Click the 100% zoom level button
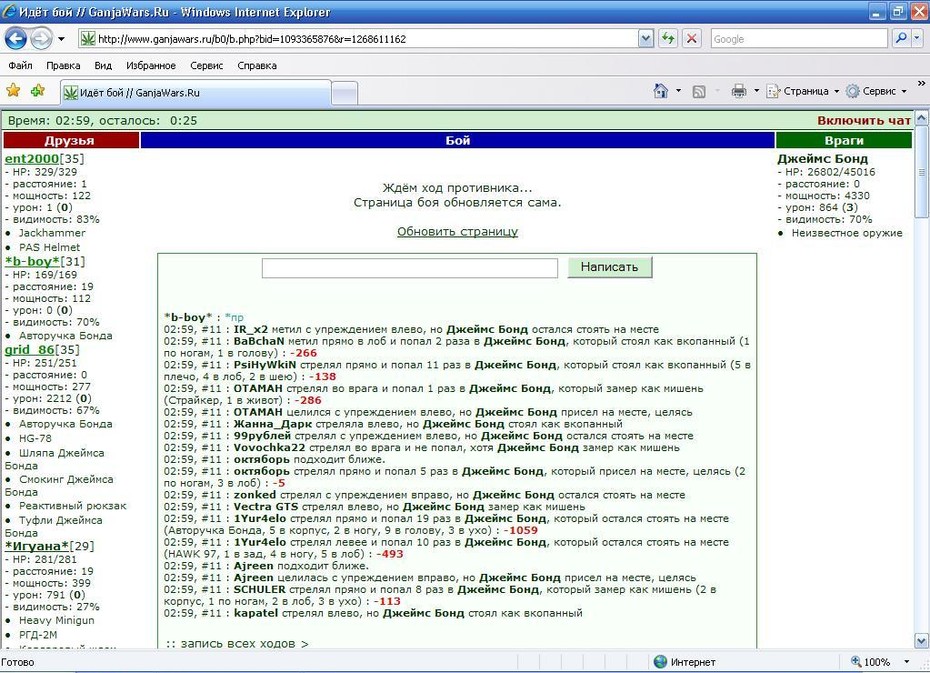930x673 pixels. [871, 662]
